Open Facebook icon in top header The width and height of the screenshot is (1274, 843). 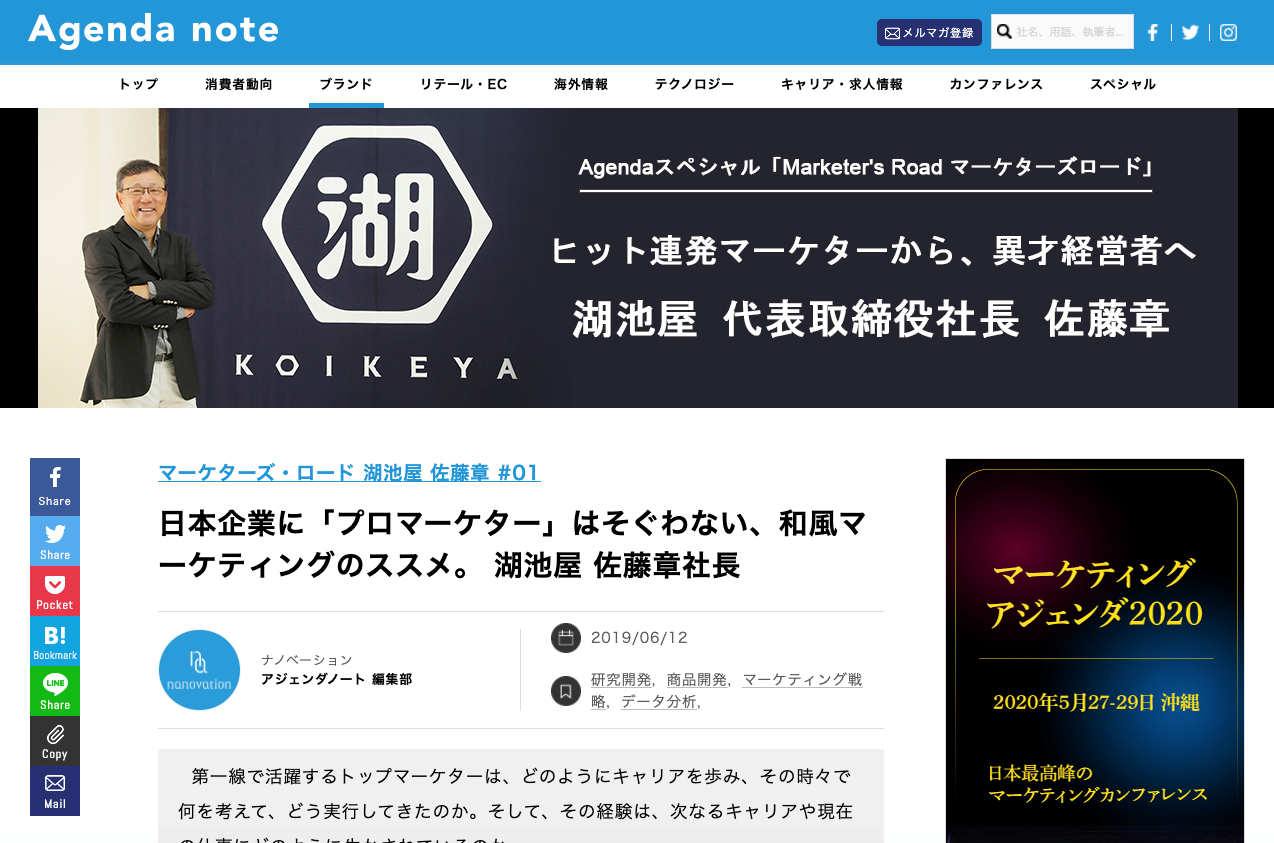click(x=1152, y=32)
